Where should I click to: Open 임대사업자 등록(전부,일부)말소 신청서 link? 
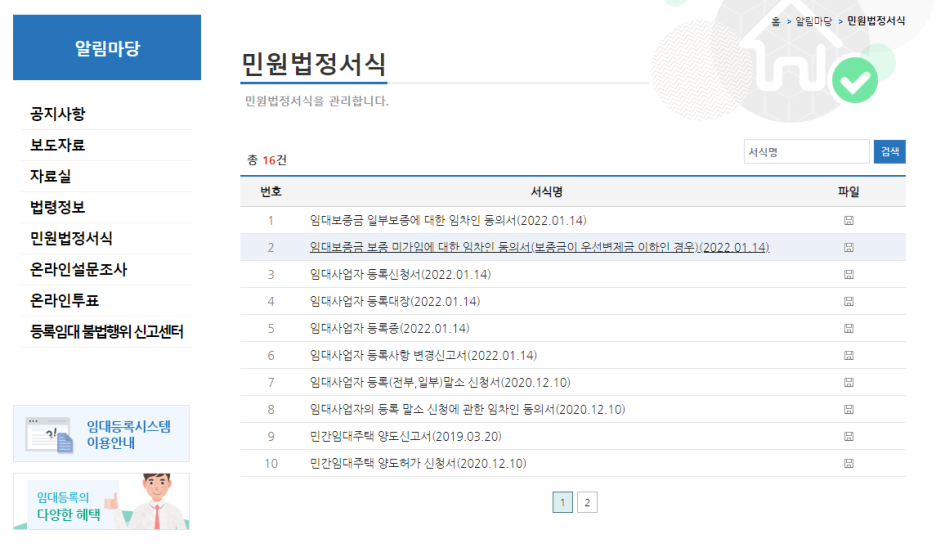point(440,383)
